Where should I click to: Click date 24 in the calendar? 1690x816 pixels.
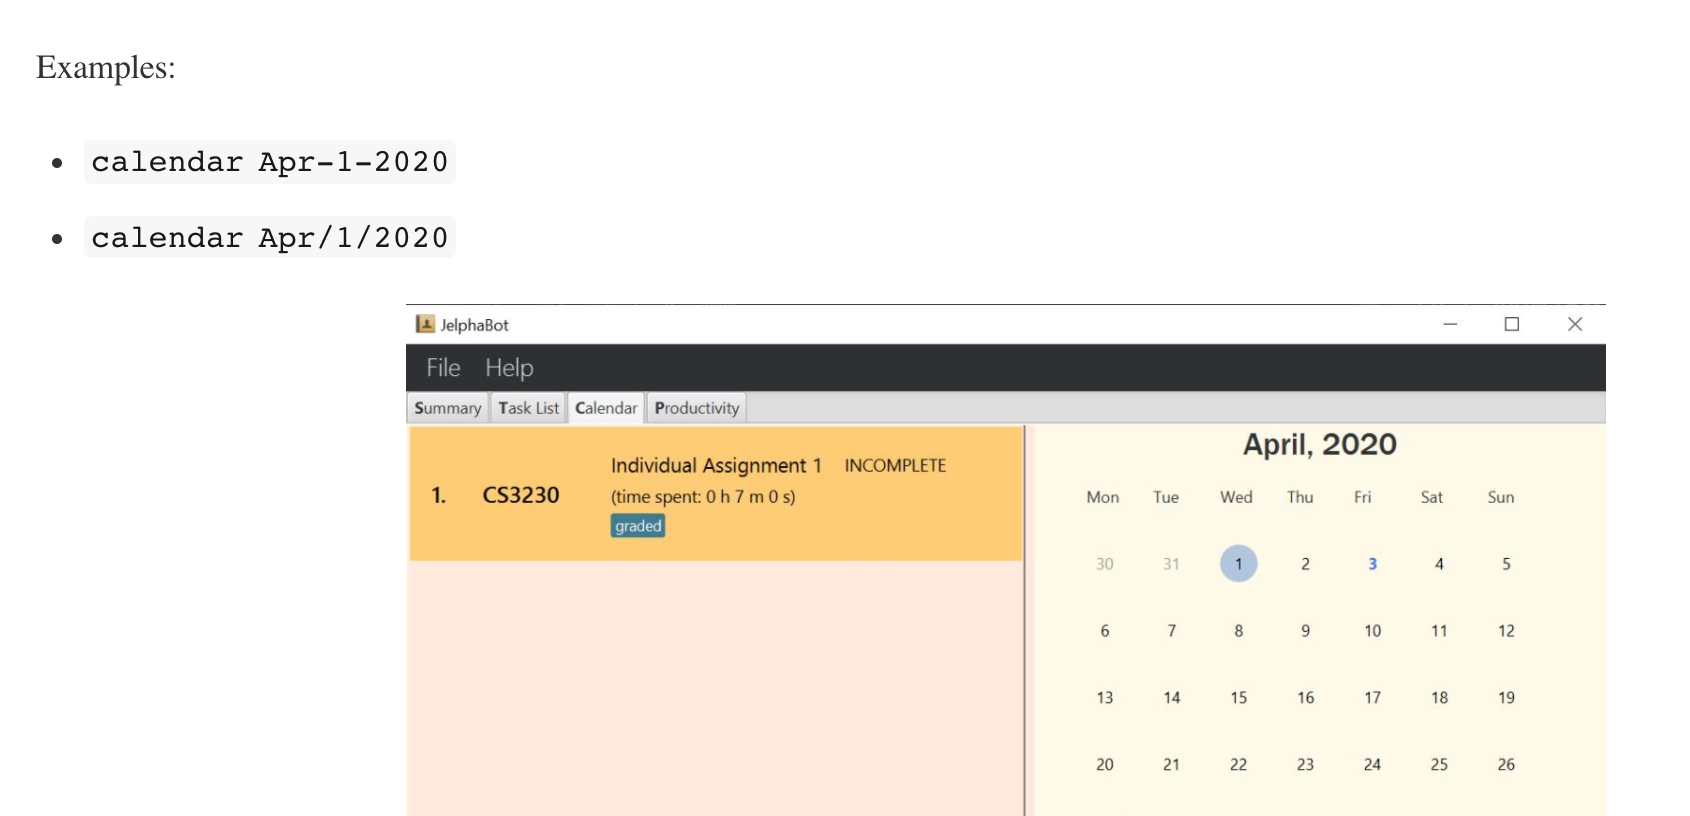pyautogui.click(x=1372, y=765)
